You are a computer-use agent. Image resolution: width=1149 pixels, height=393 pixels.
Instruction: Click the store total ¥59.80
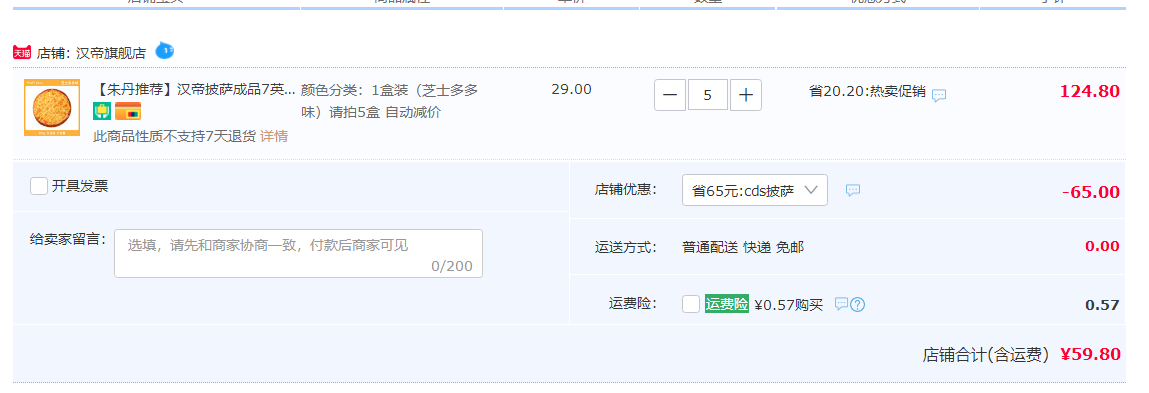tap(1090, 354)
